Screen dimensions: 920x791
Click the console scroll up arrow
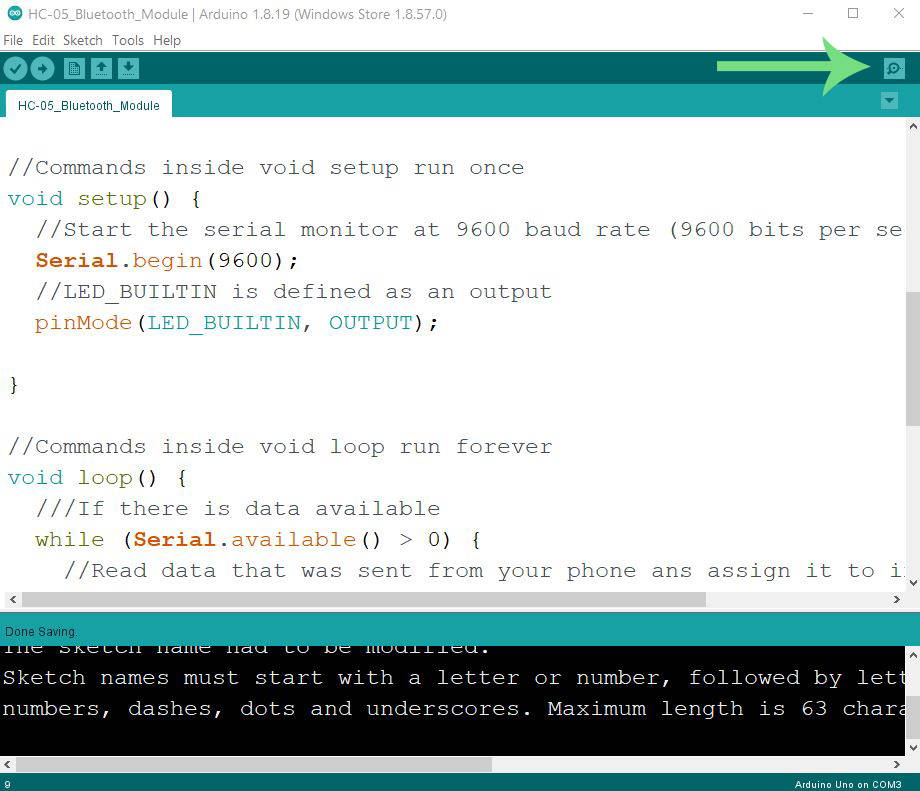pos(912,654)
